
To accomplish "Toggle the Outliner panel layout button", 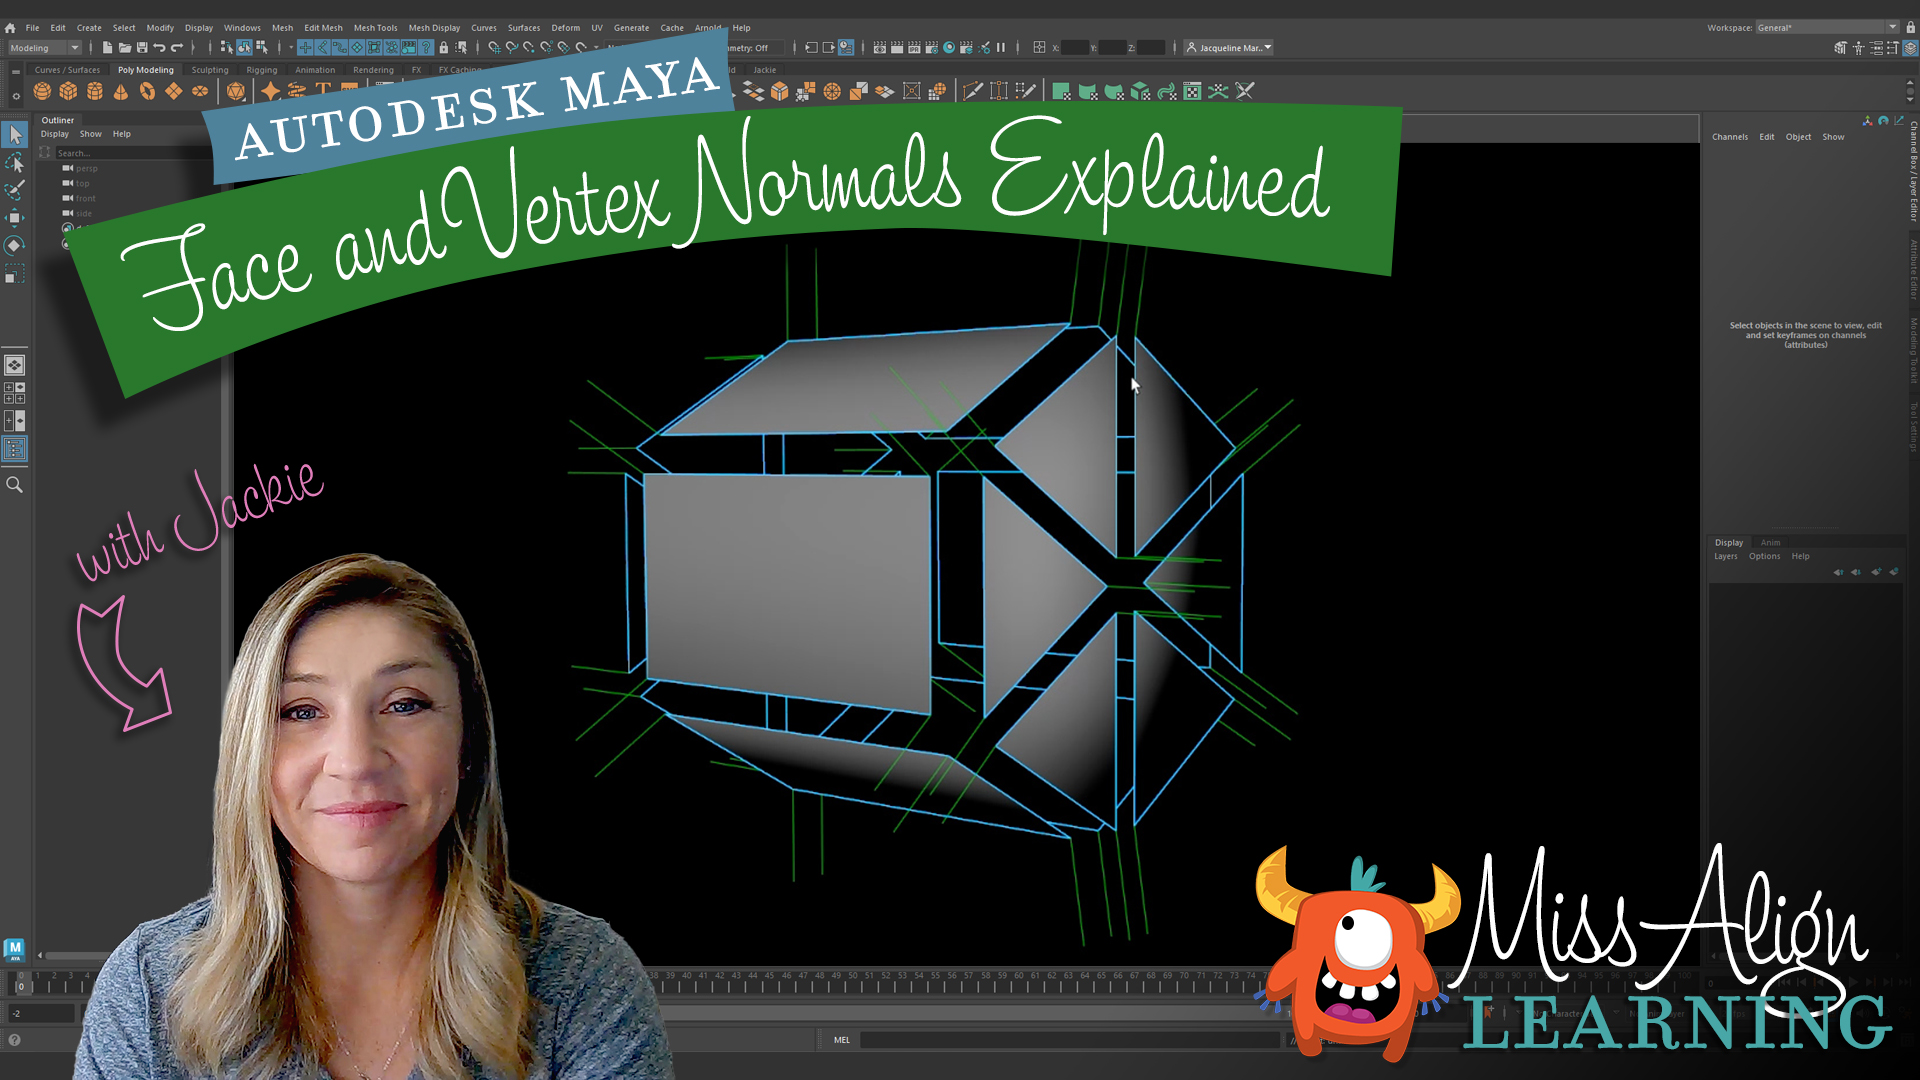I will click(14, 449).
